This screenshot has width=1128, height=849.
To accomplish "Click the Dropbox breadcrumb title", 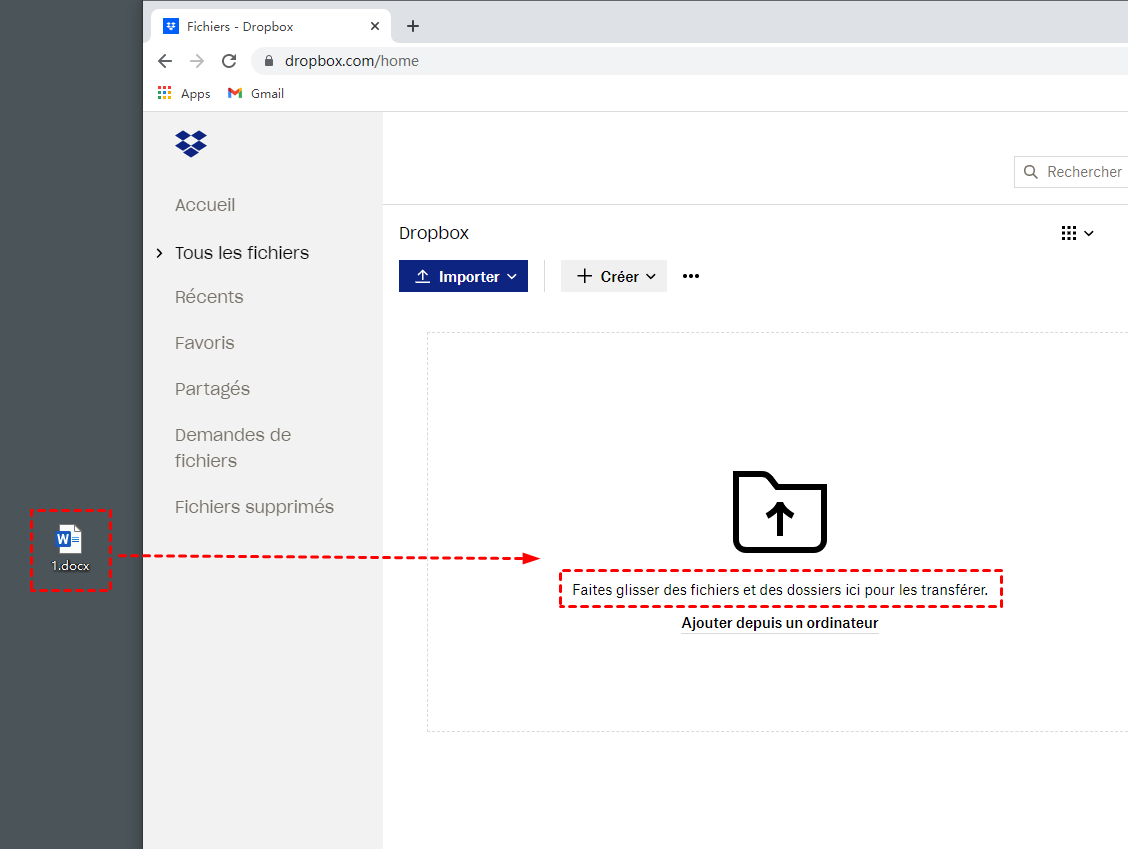I will [434, 233].
